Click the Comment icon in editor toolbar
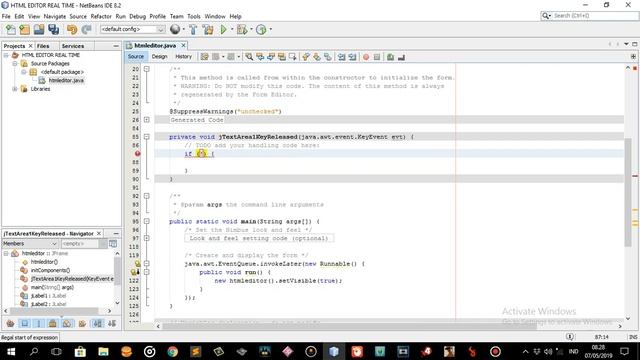Screen dimensions: 640x360 click(x=391, y=57)
